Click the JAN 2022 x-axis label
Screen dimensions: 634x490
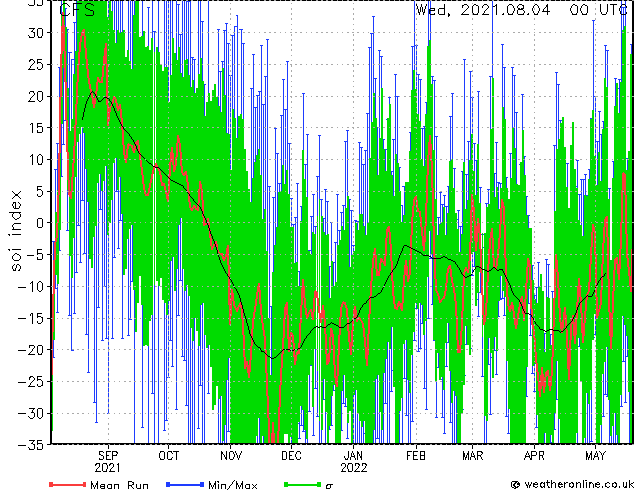(354, 462)
